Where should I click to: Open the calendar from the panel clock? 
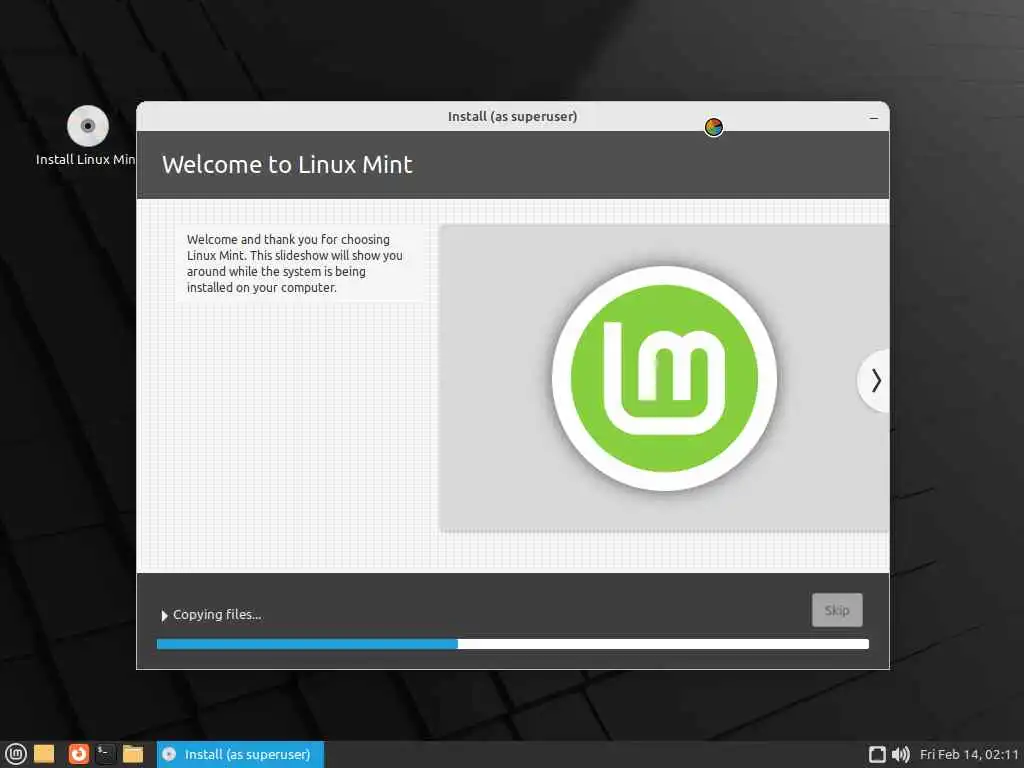968,754
